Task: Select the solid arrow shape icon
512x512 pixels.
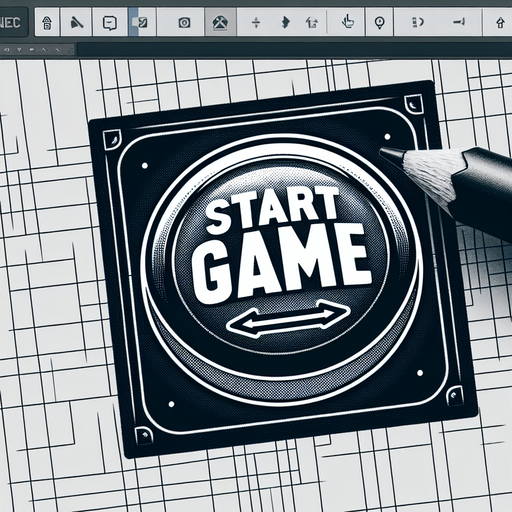Action: 285,23
